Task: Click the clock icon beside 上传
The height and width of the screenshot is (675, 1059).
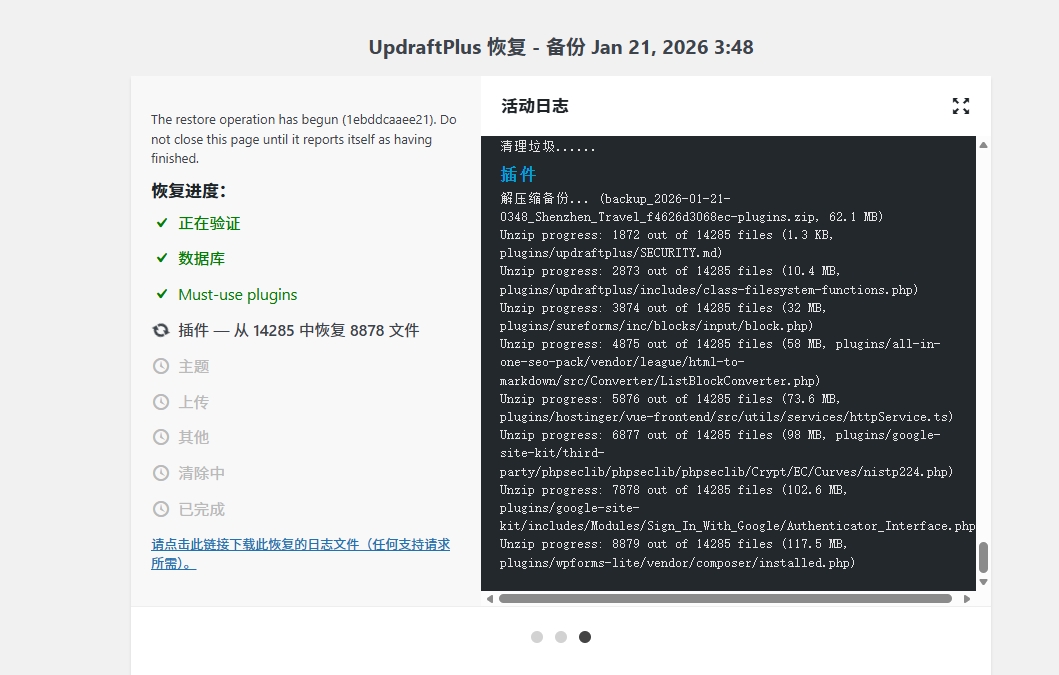Action: coord(161,401)
